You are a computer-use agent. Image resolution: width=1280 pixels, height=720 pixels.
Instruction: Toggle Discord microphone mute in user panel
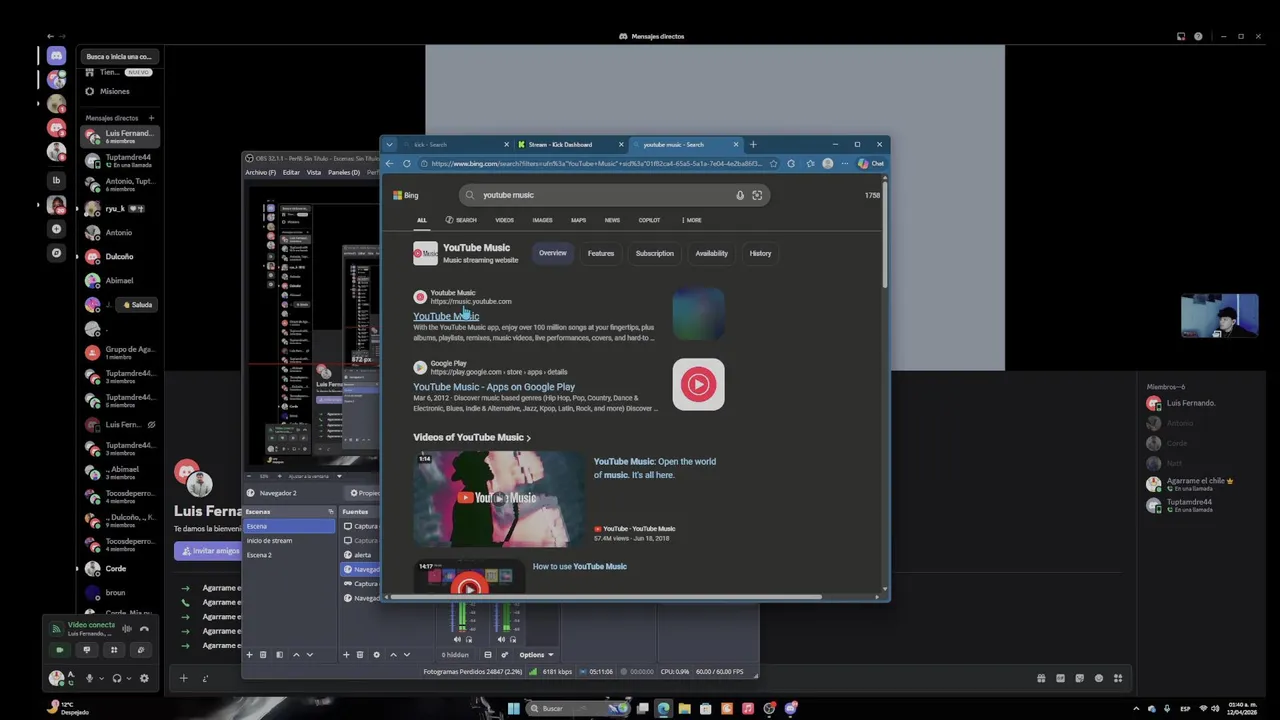click(89, 678)
